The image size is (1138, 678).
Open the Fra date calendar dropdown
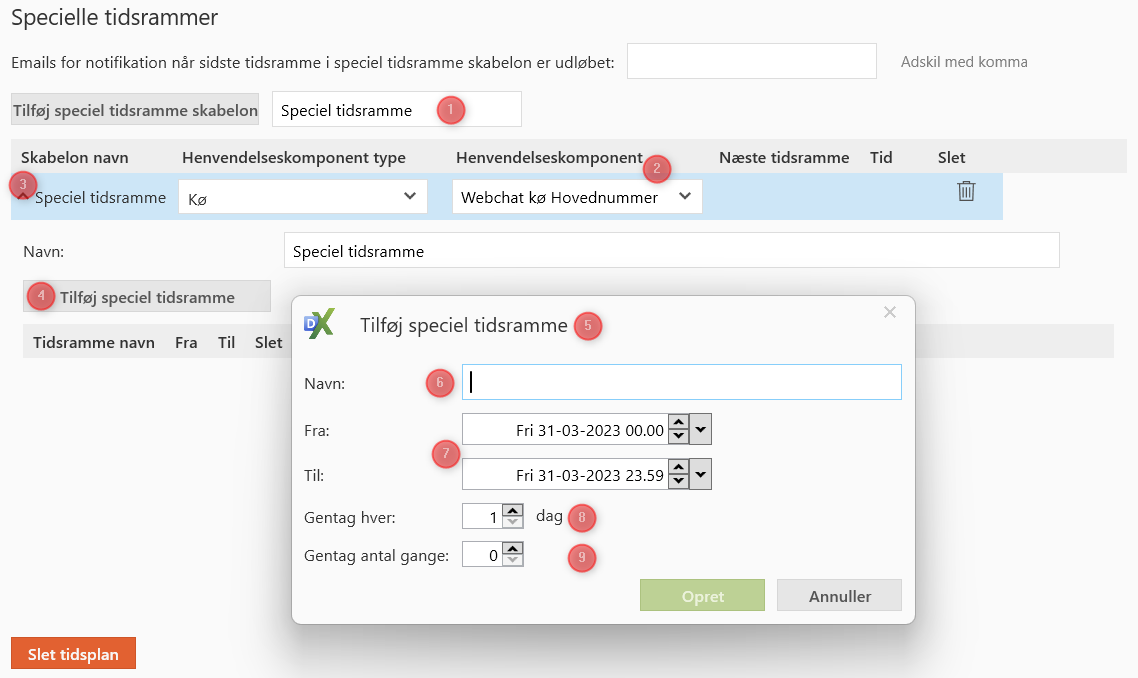[x=701, y=430]
